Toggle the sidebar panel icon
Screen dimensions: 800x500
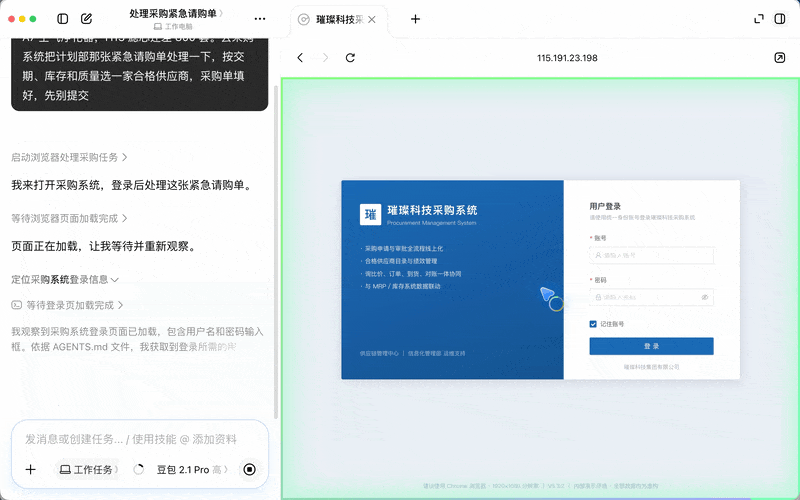coord(63,19)
